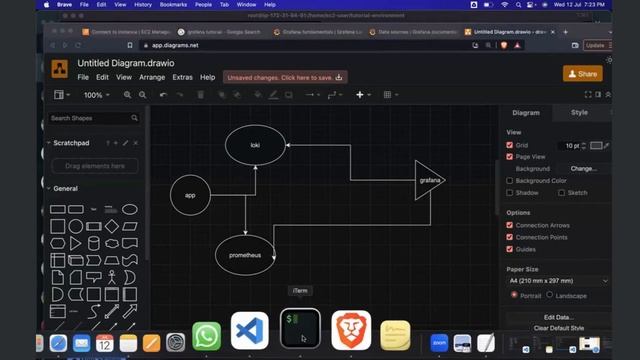Screen dimensions: 640x360
Task: Click the Clear Default Style button
Action: 558,328
